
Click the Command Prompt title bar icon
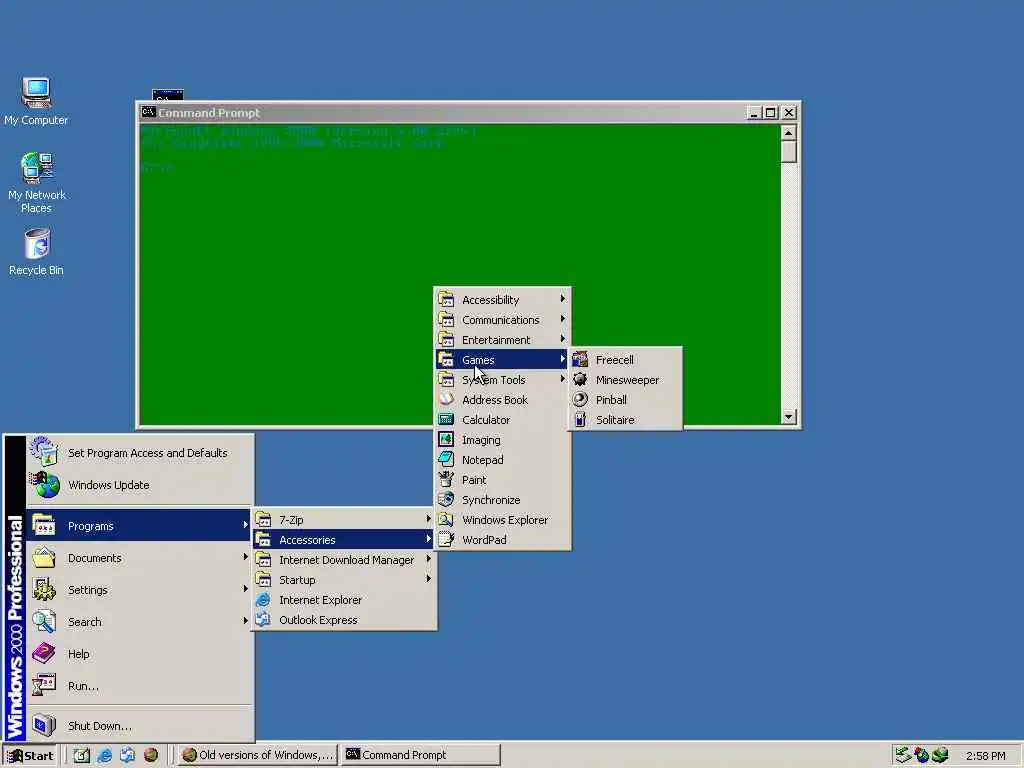(x=148, y=112)
